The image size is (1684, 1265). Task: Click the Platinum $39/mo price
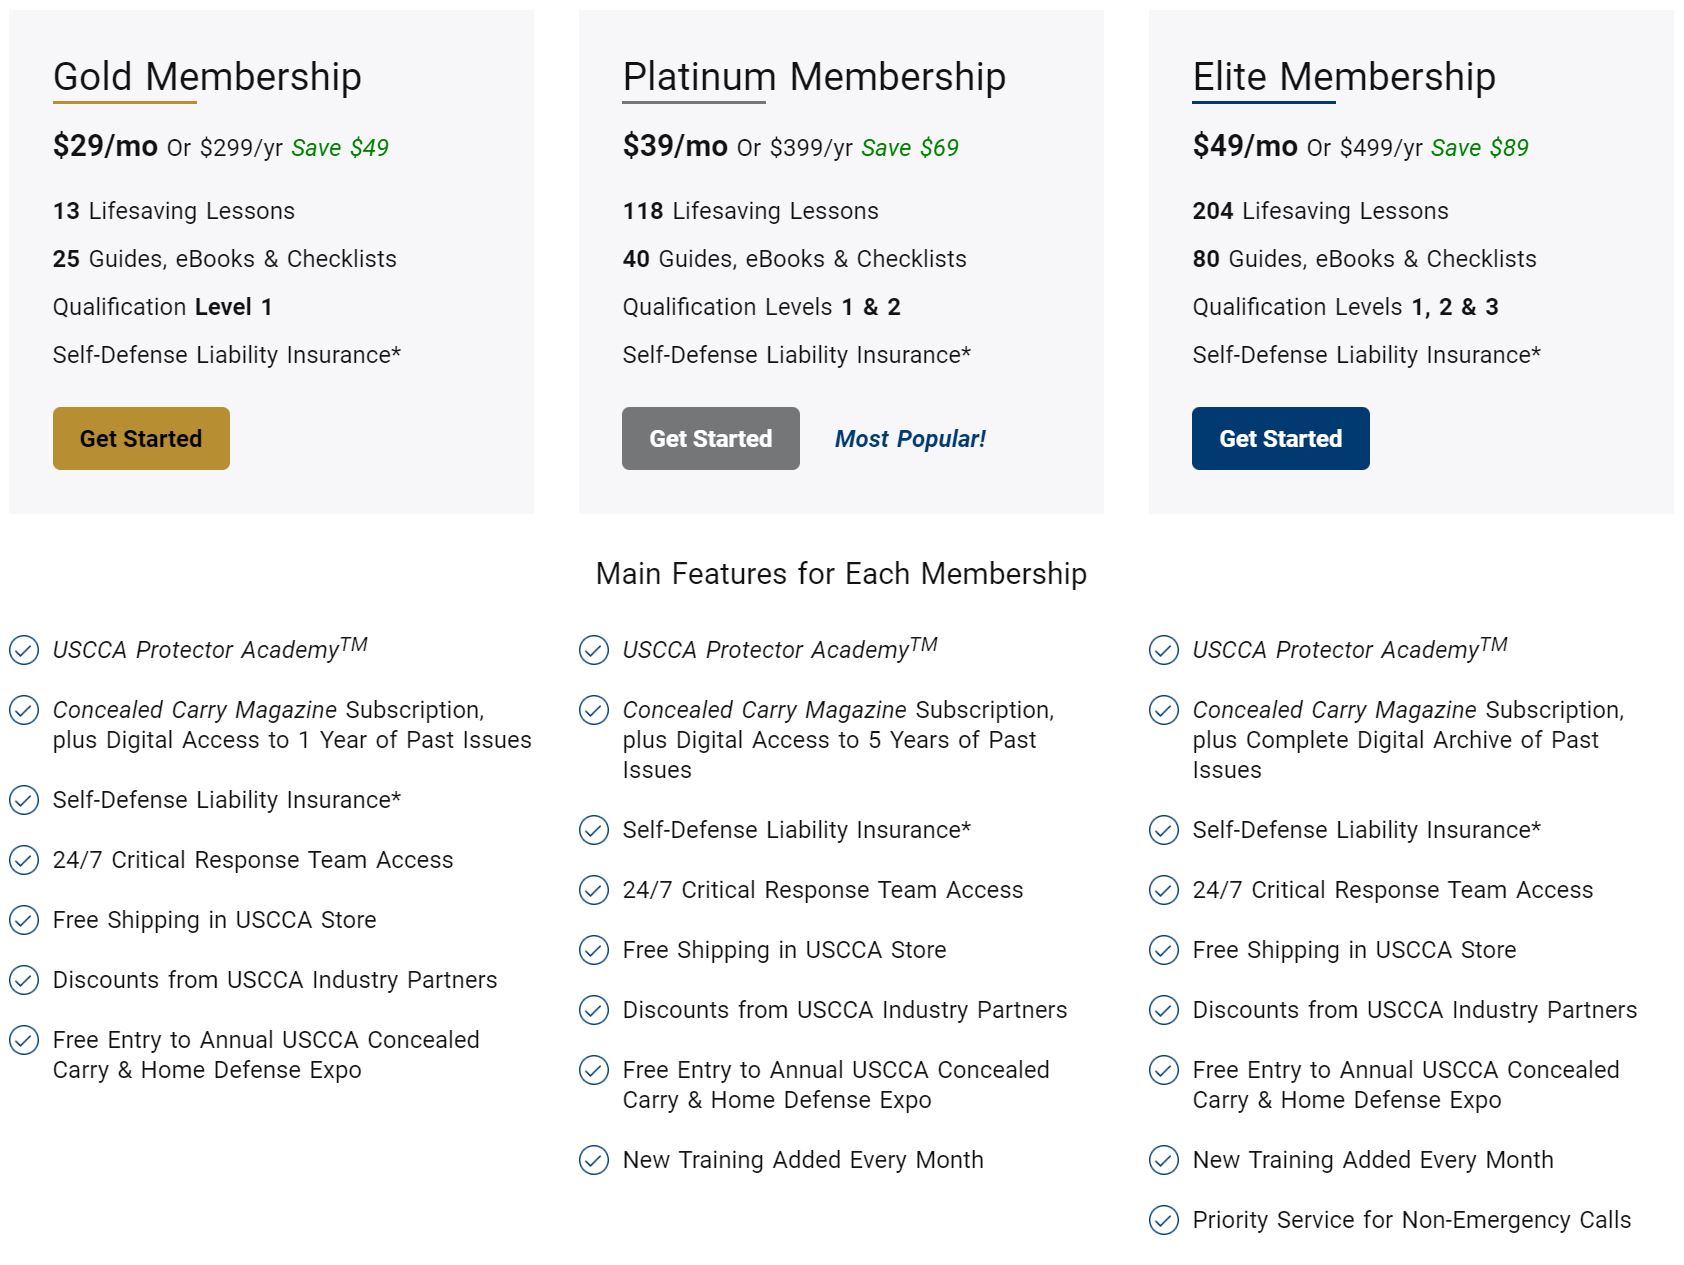tap(675, 146)
